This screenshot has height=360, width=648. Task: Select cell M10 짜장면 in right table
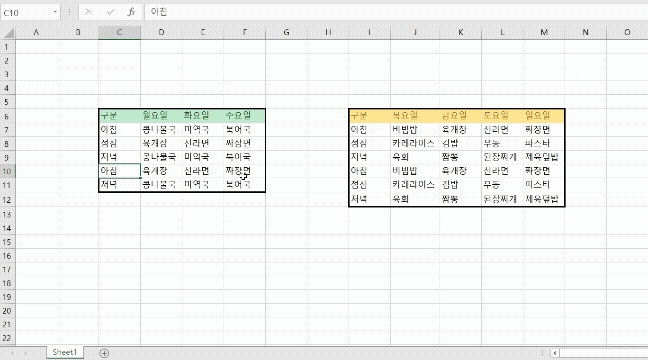(x=544, y=171)
